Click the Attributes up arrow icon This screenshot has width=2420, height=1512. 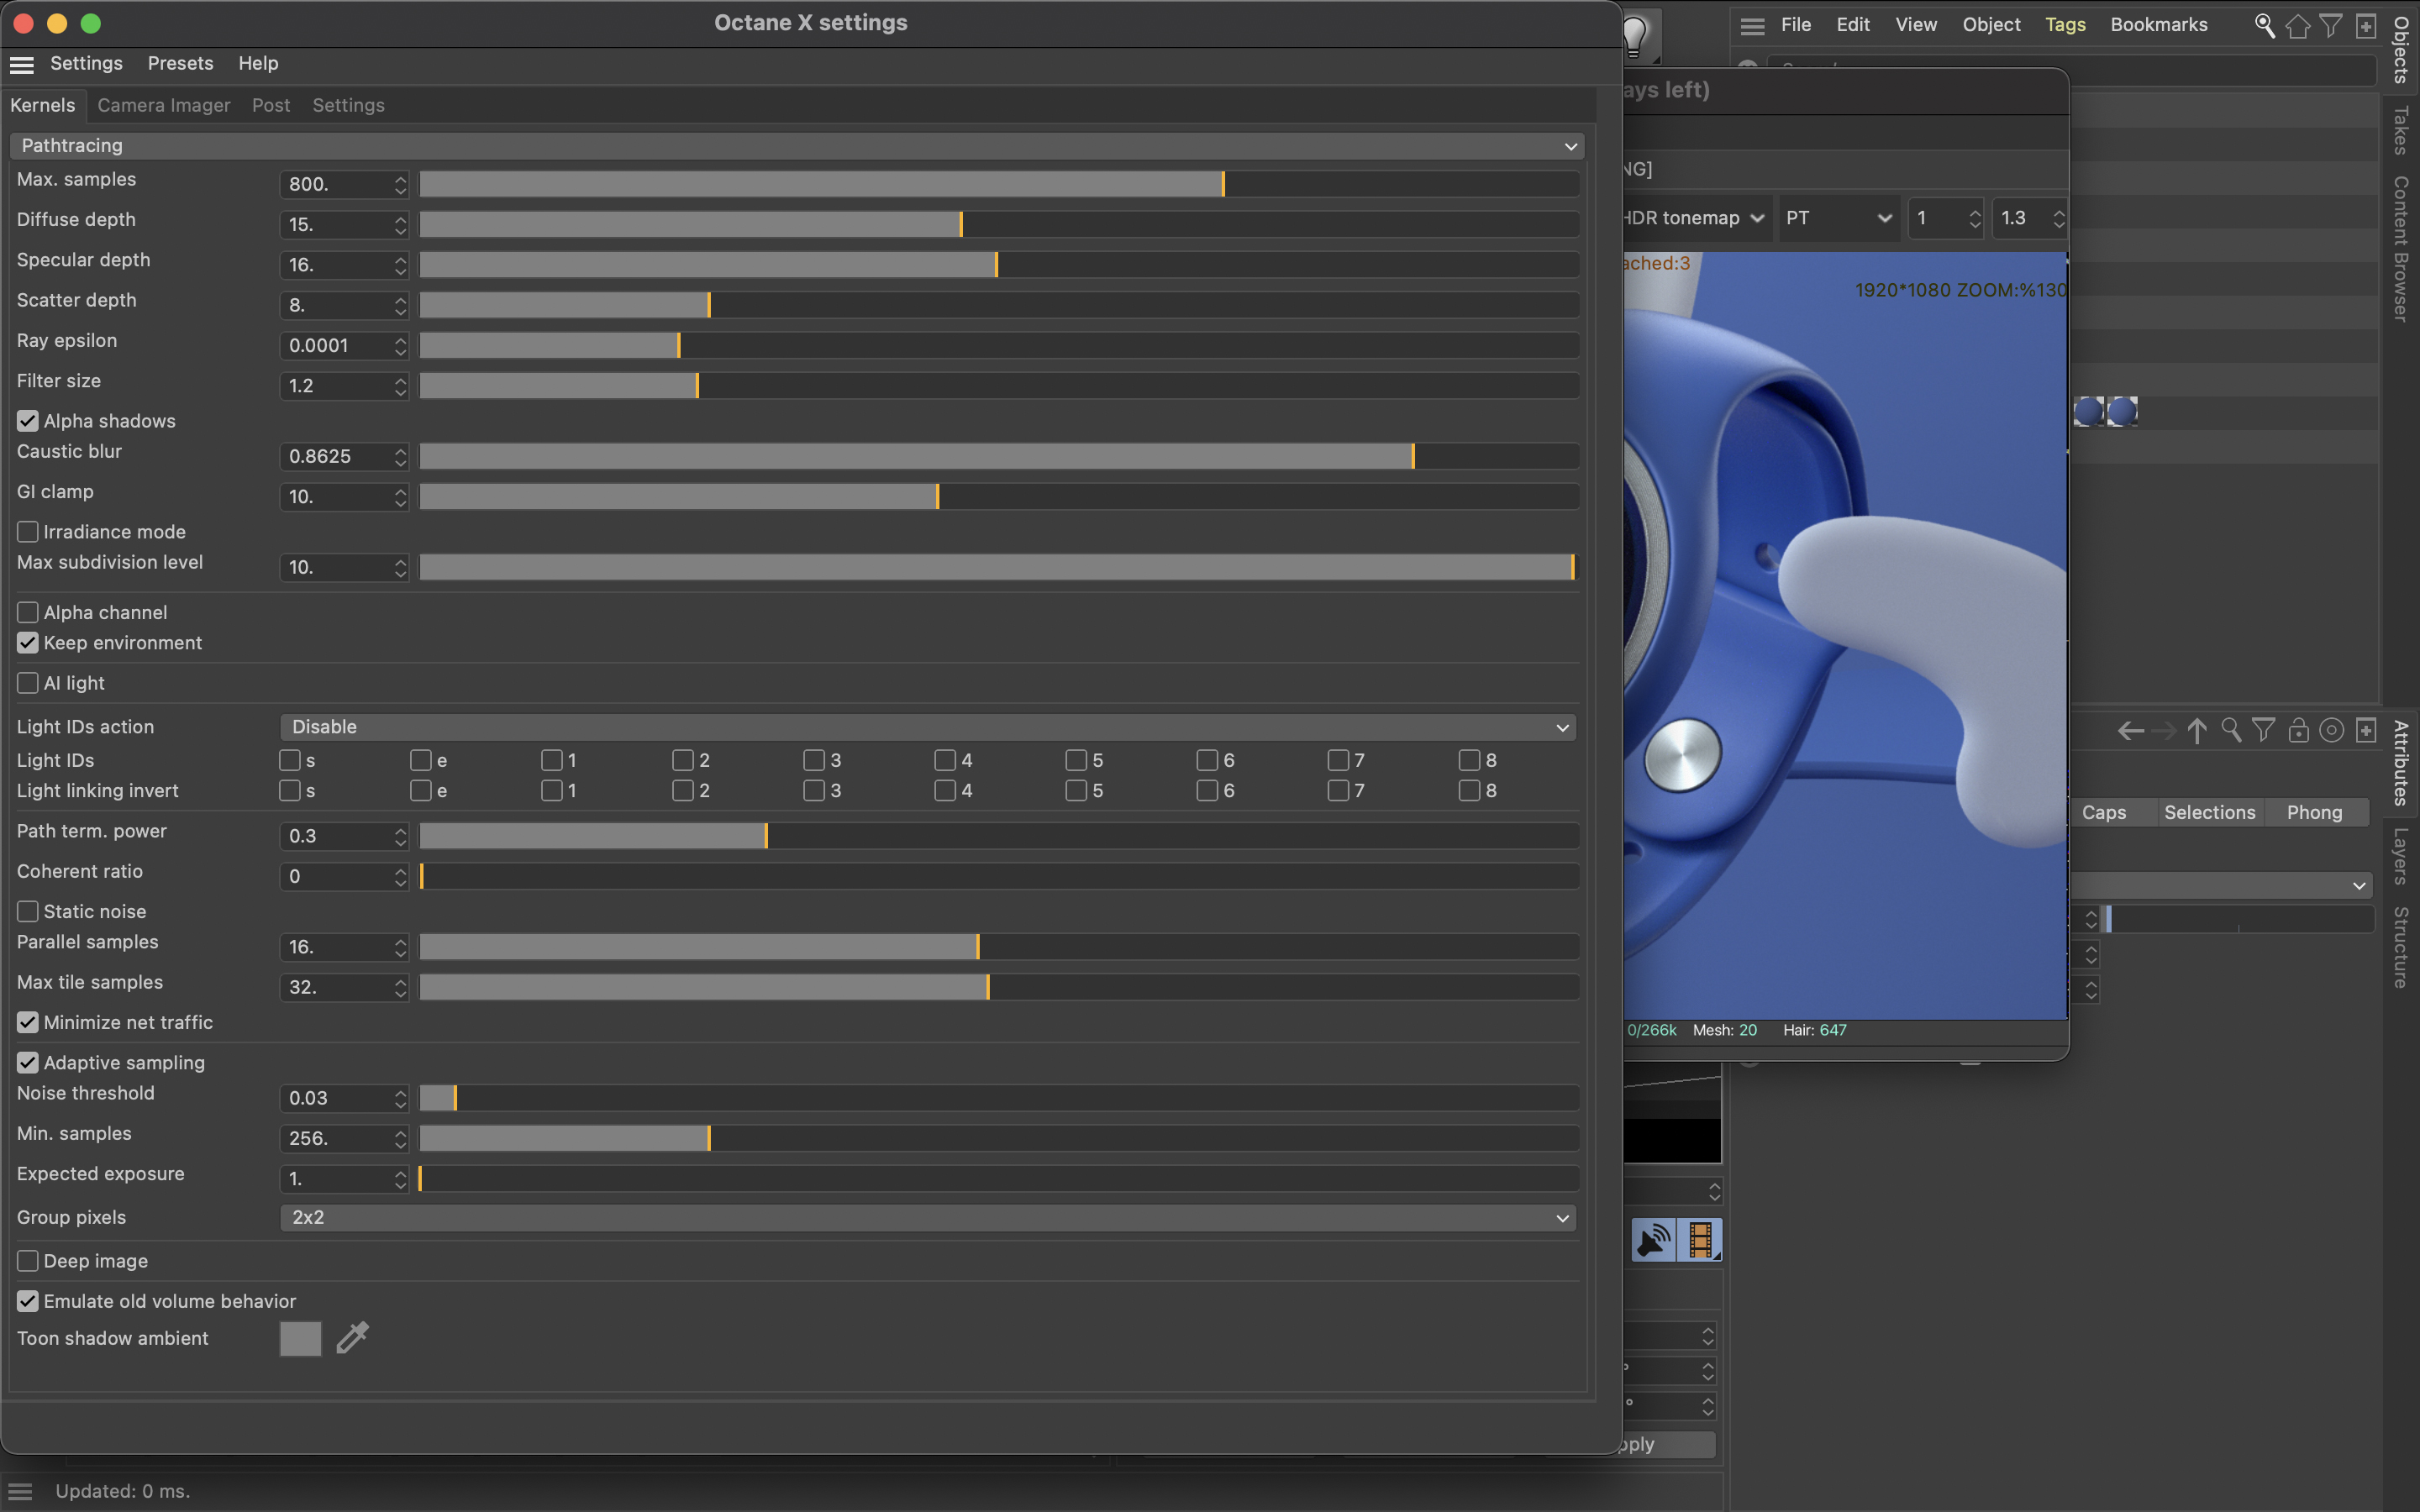(x=2197, y=731)
